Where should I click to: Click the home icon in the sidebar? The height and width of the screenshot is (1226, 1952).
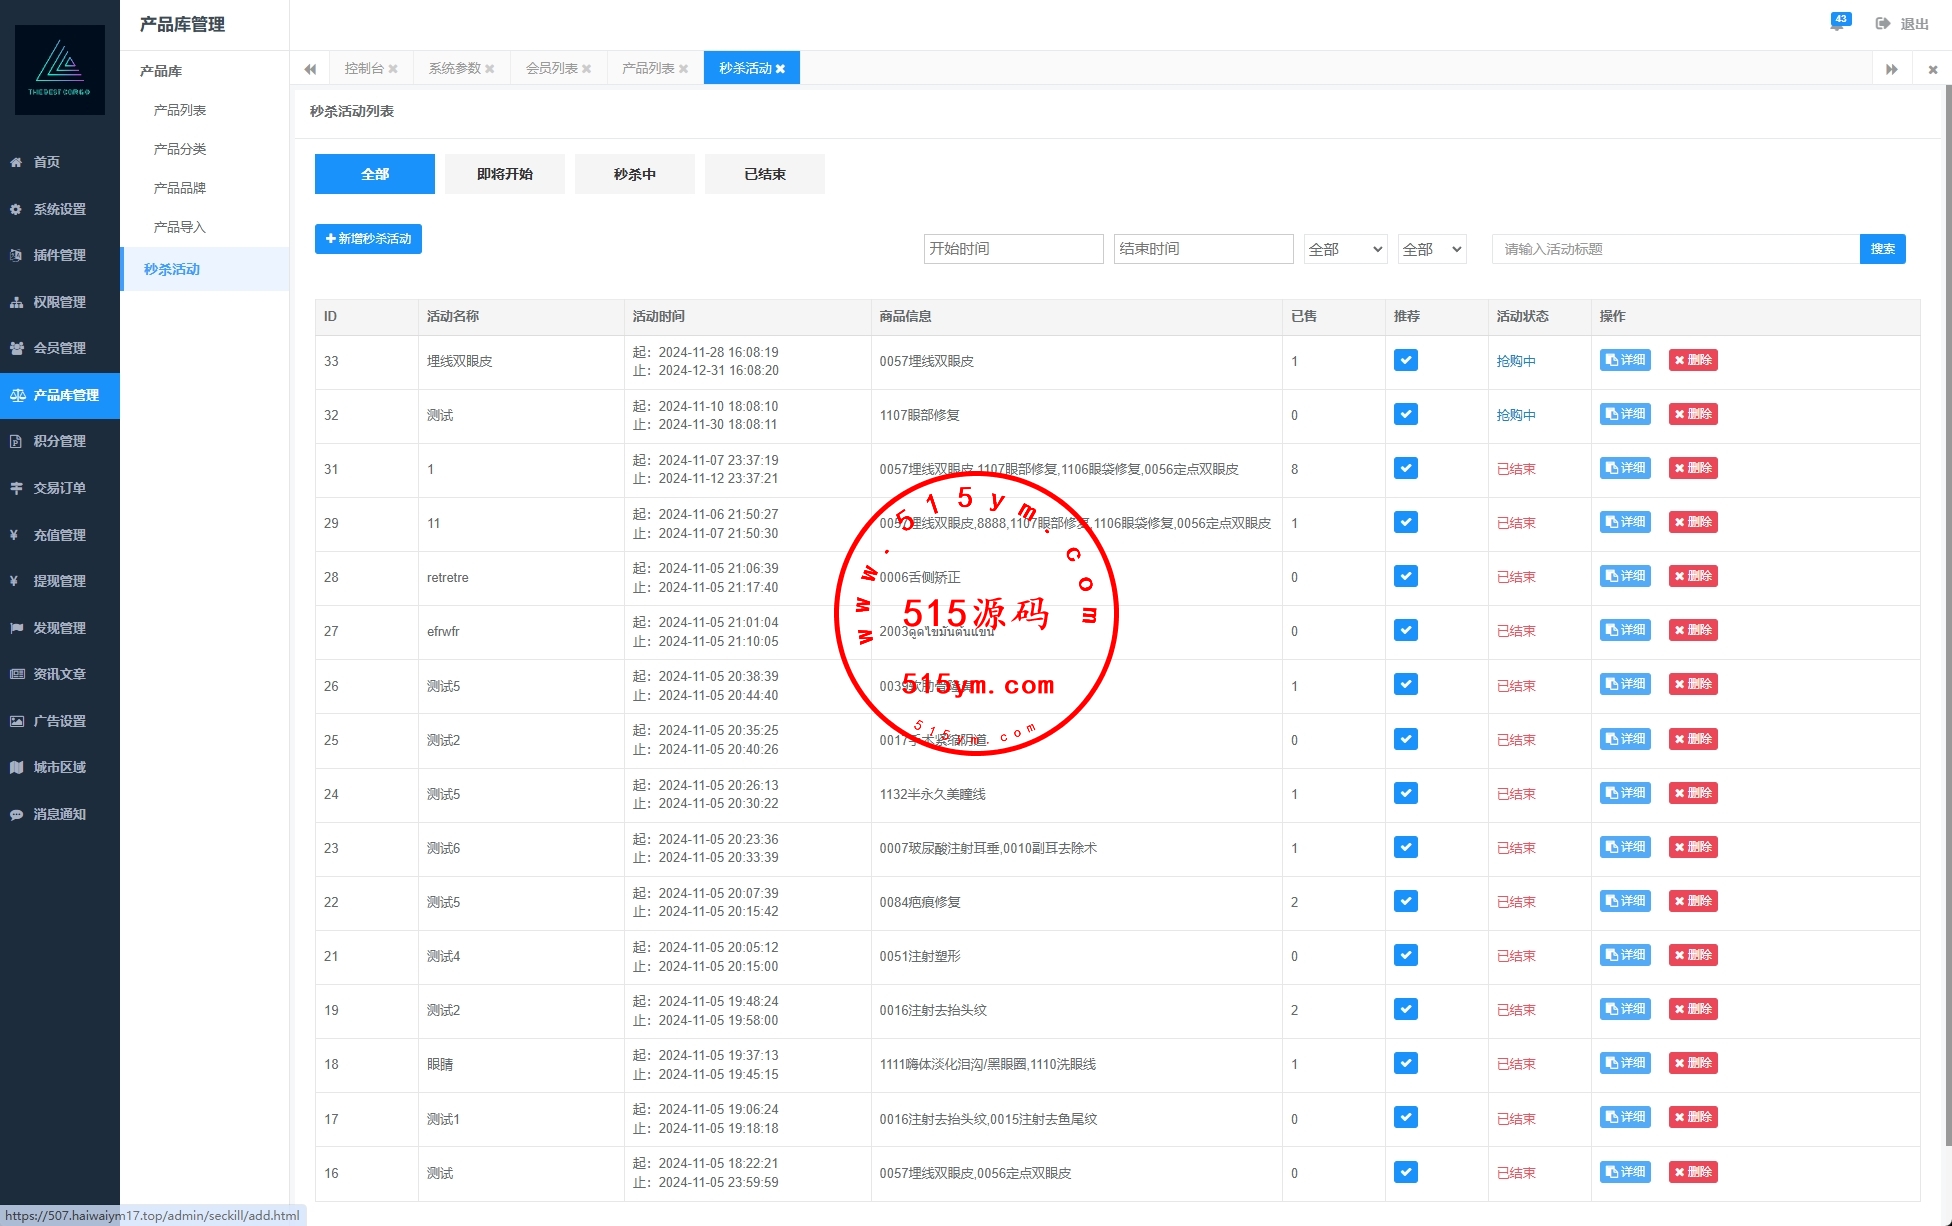pyautogui.click(x=16, y=162)
